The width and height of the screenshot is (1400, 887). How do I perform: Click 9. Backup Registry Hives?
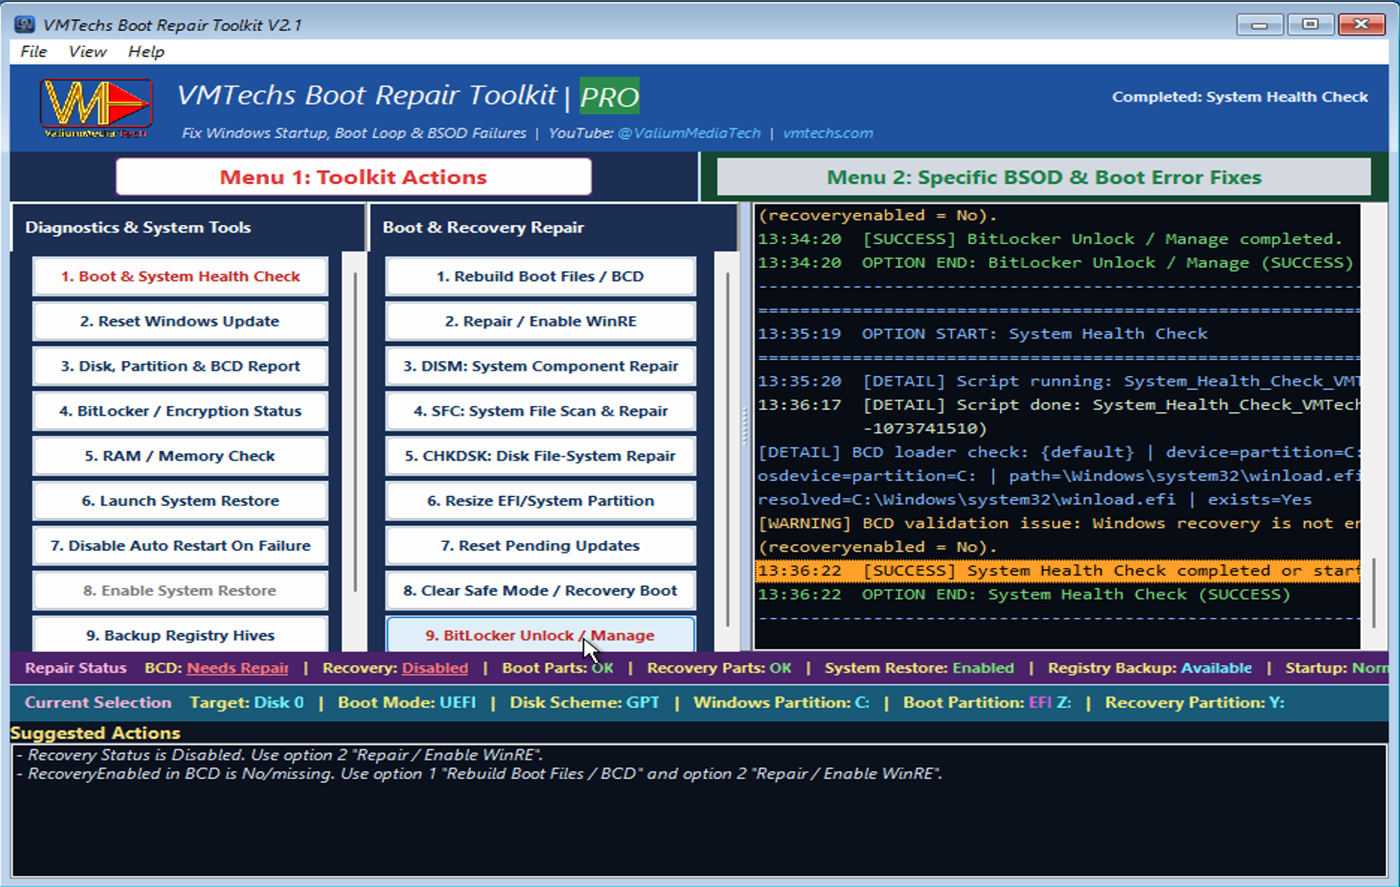pyautogui.click(x=180, y=634)
